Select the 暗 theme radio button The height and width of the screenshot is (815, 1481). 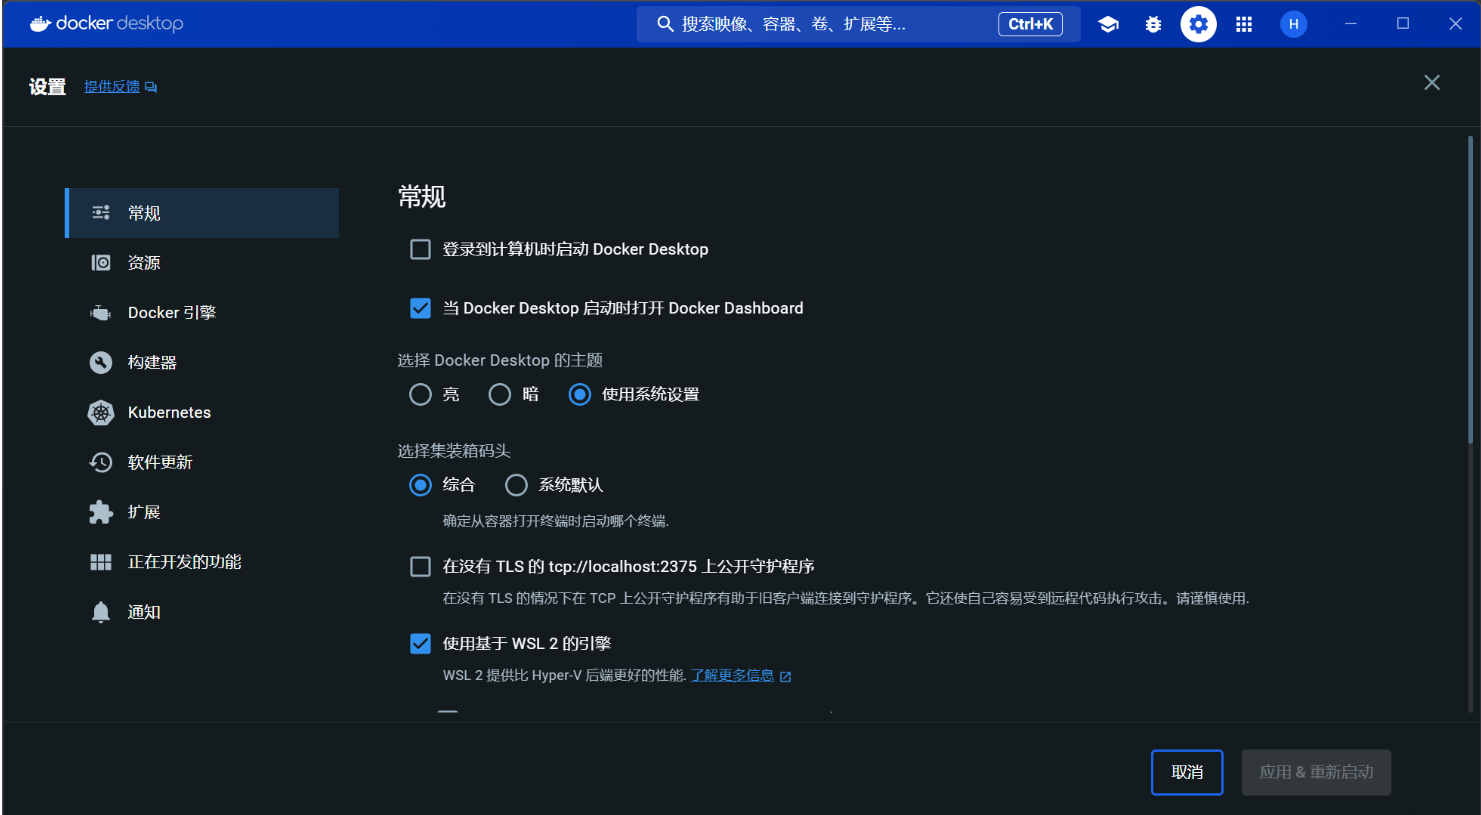coord(500,395)
